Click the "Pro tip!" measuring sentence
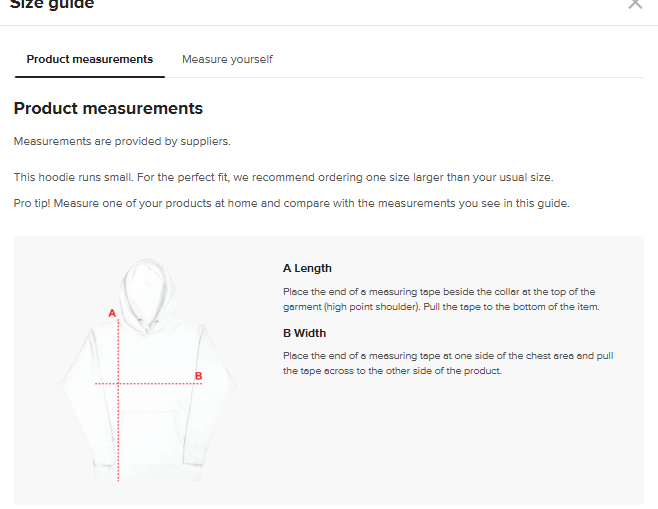658x509 pixels. click(x=291, y=203)
